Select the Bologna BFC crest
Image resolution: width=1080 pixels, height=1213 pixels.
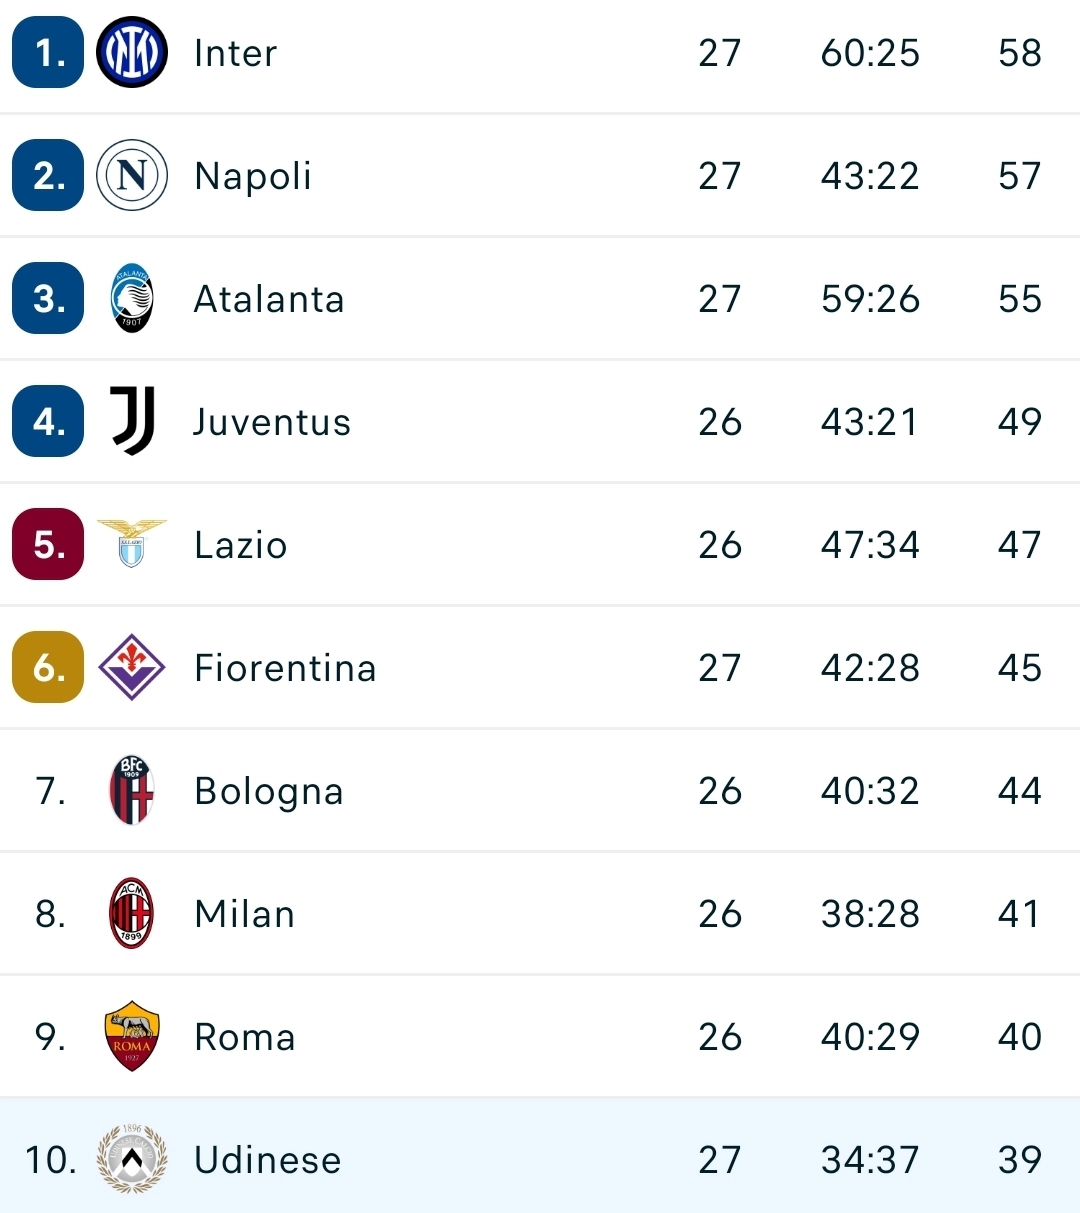pos(131,790)
